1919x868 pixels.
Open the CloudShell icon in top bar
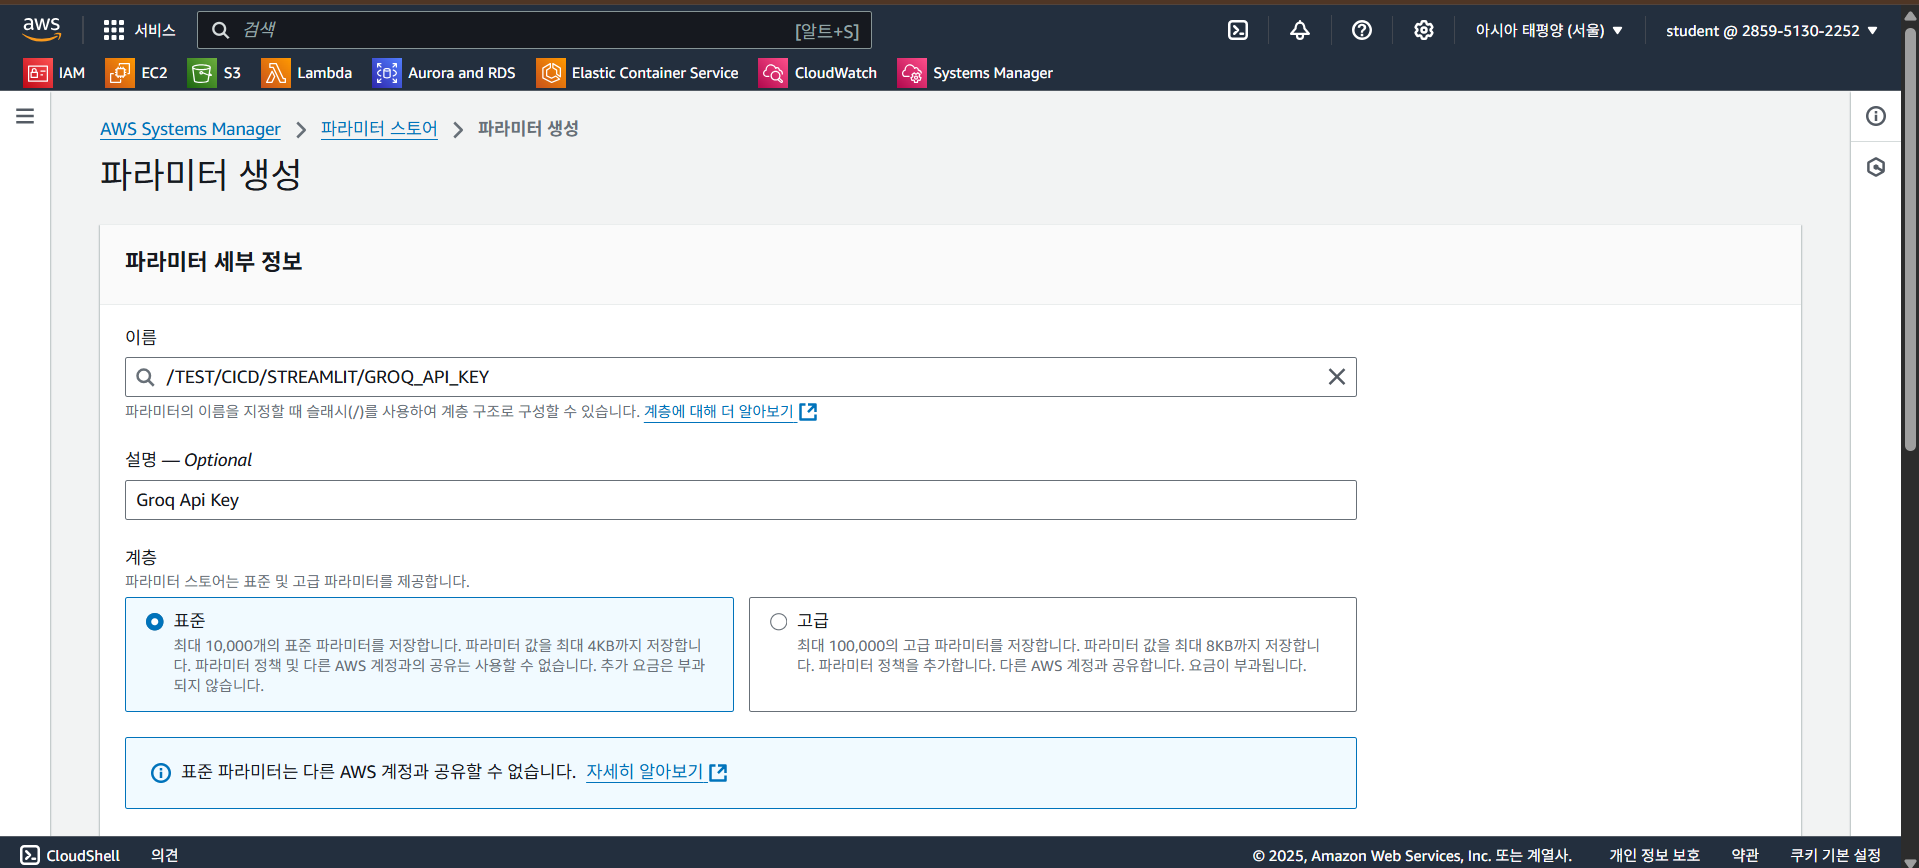click(1238, 30)
